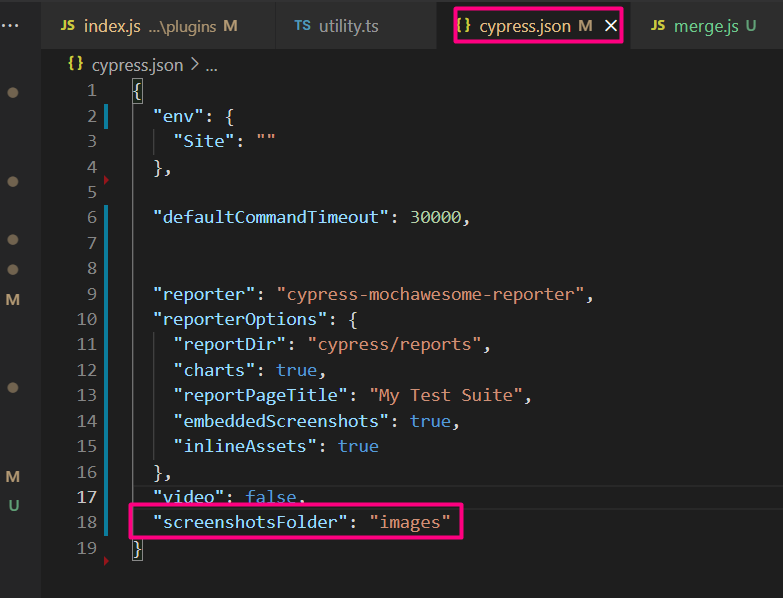The width and height of the screenshot is (783, 598).
Task: Click the braces icon in the breadcrumb
Action: pos(75,64)
